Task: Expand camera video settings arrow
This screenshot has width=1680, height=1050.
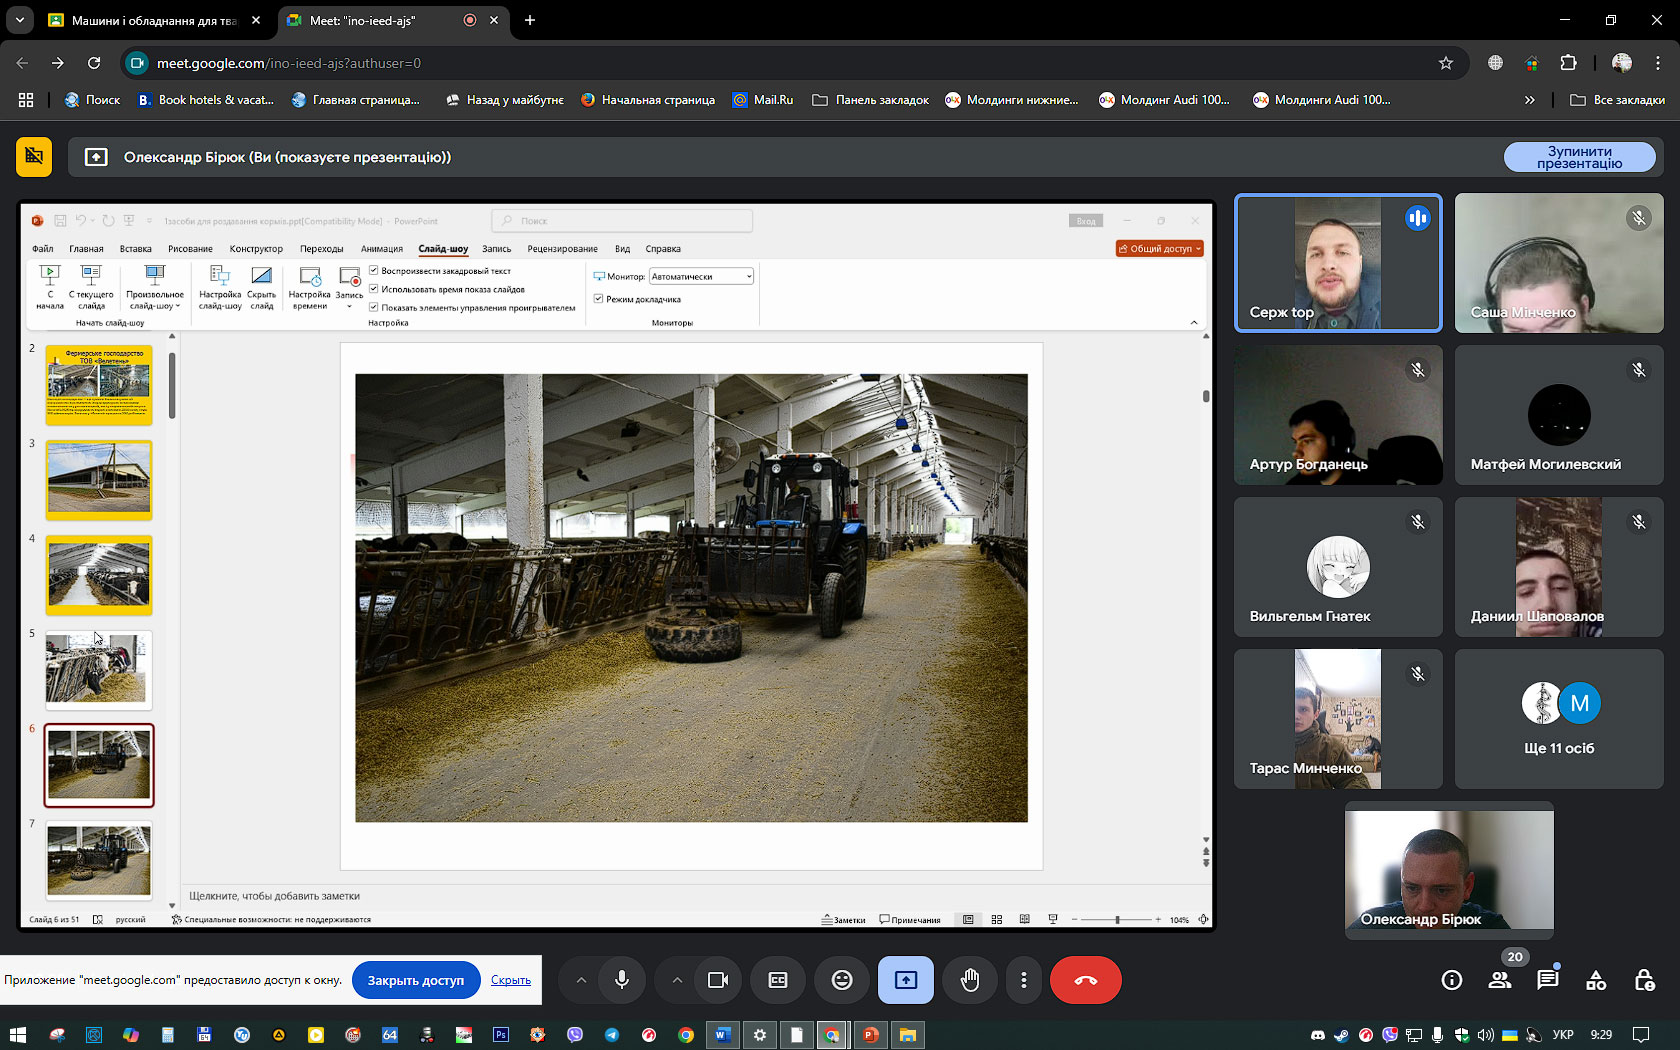Action: point(677,980)
